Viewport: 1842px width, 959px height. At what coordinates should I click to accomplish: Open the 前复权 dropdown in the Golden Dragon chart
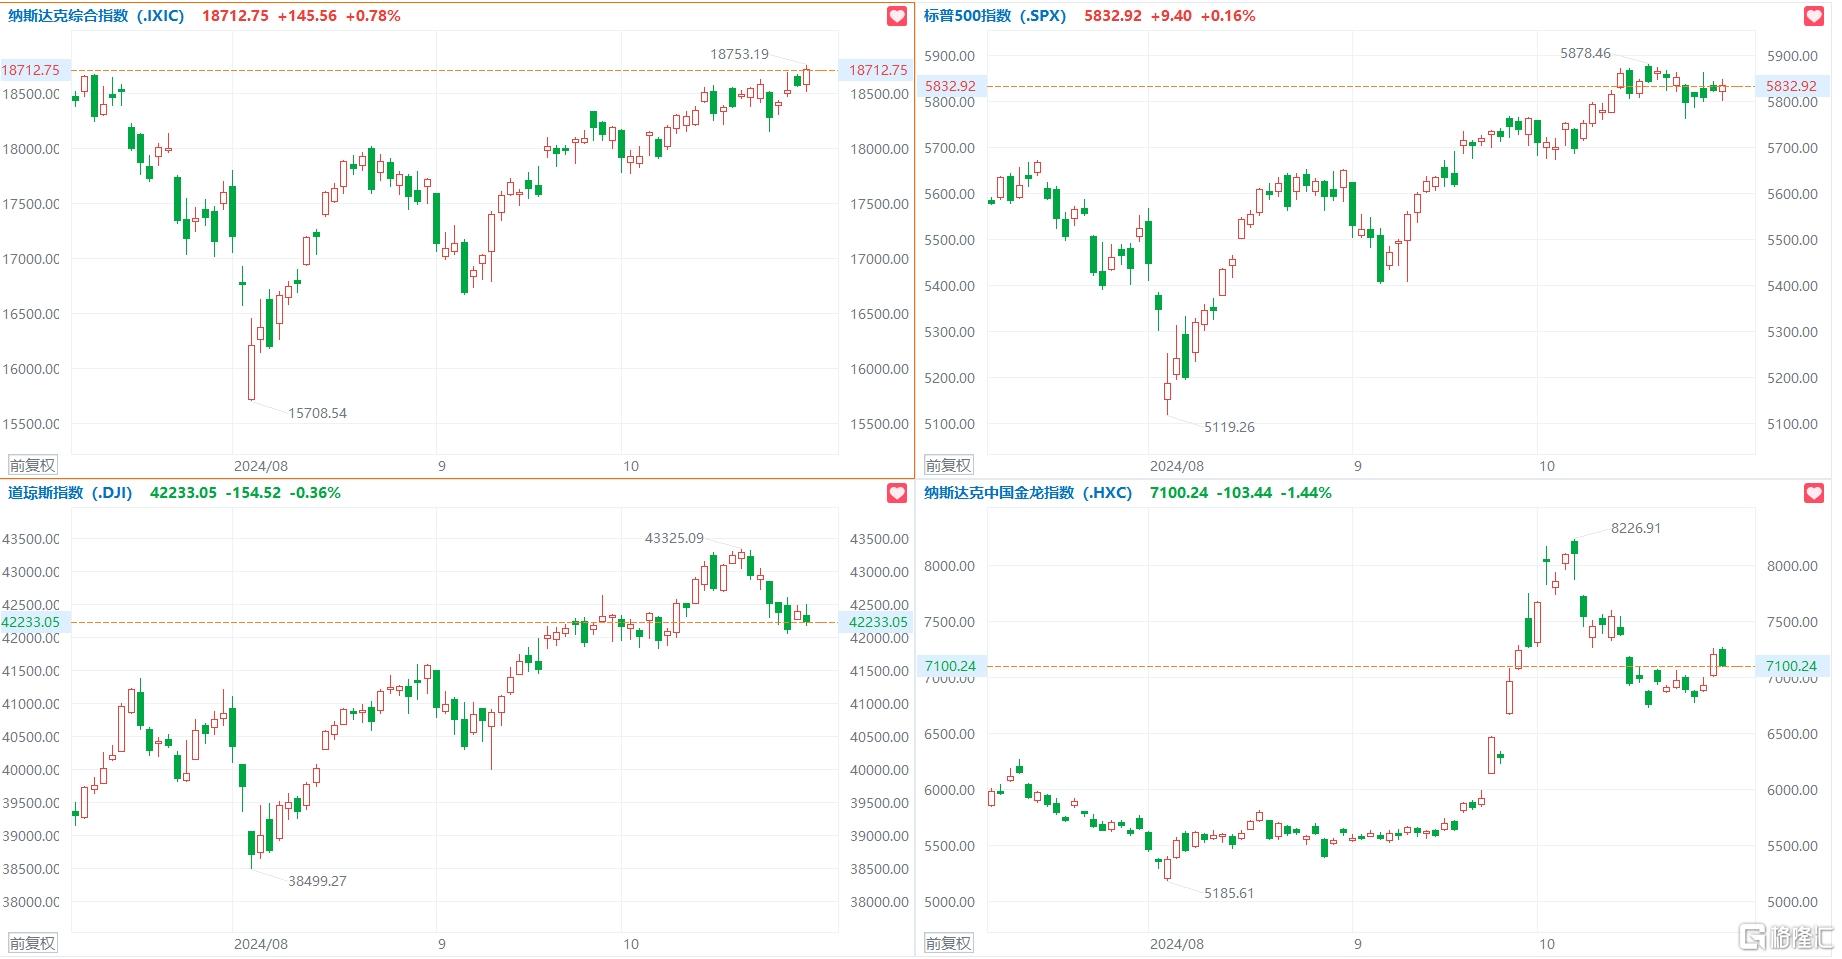coord(949,943)
